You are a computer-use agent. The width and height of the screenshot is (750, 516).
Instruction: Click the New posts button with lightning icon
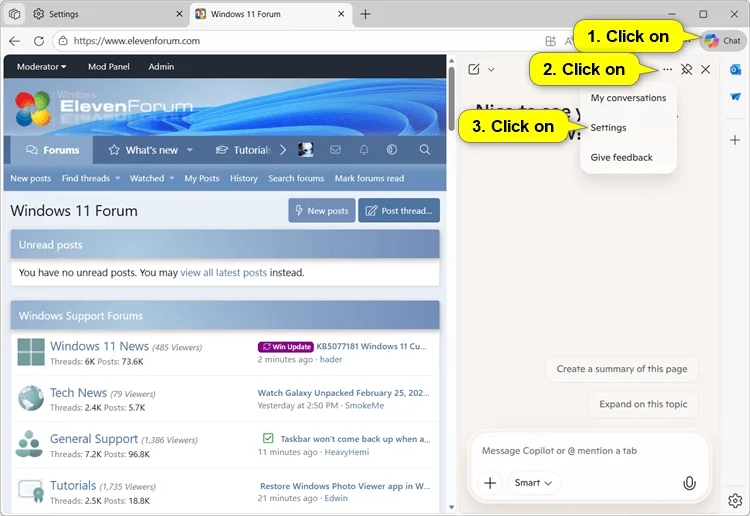click(x=322, y=210)
